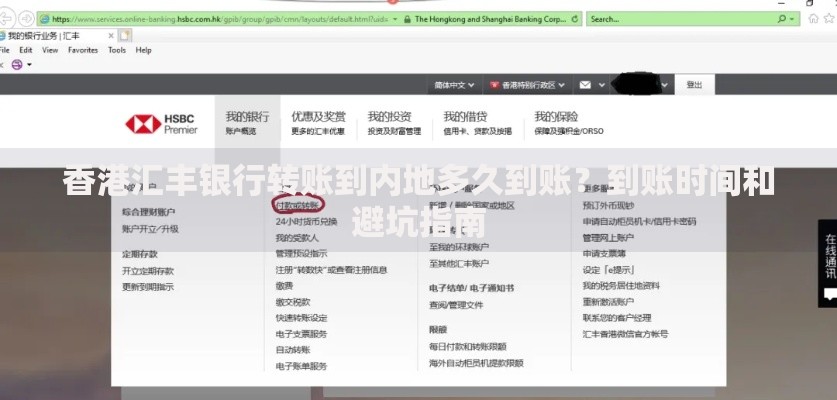Click the address bar URL field
Viewport: 837px width, 400px height.
pos(219,19)
